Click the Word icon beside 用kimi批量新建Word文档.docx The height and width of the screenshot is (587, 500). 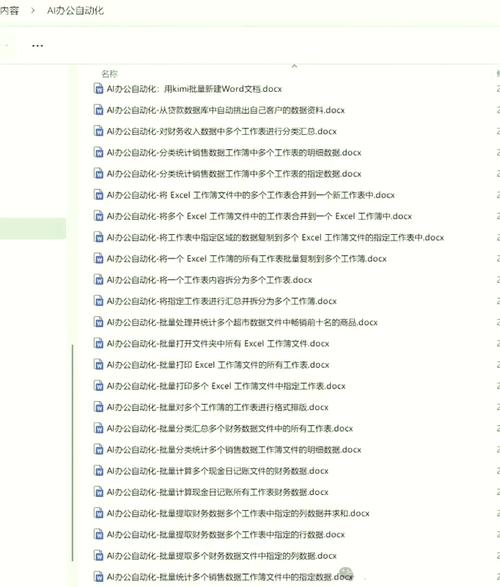(x=98, y=89)
